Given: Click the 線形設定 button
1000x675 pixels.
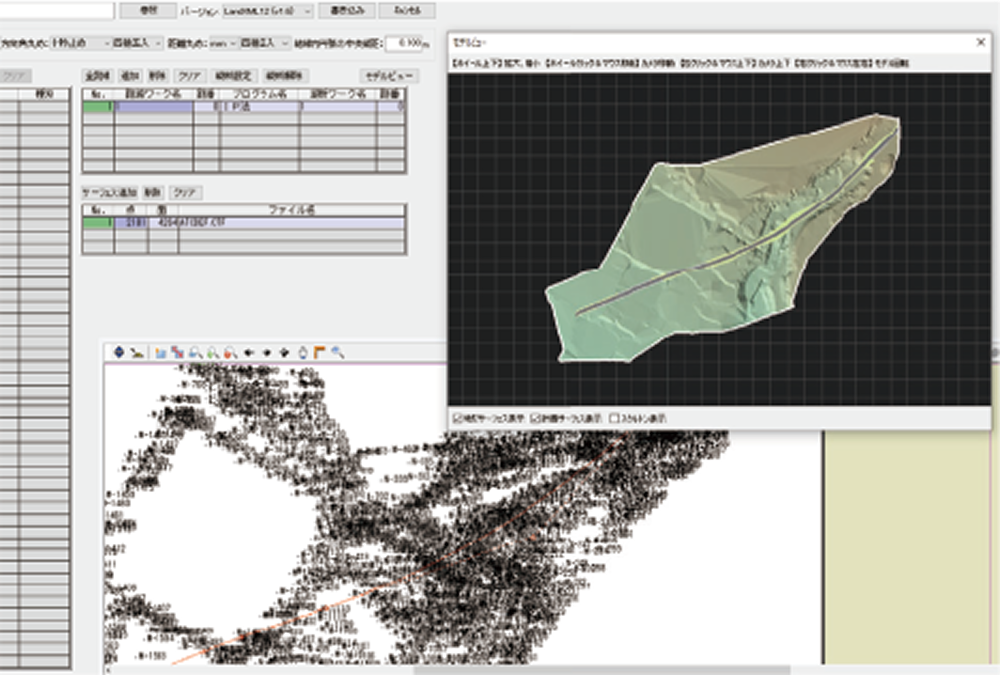Looking at the screenshot, I should [233, 75].
